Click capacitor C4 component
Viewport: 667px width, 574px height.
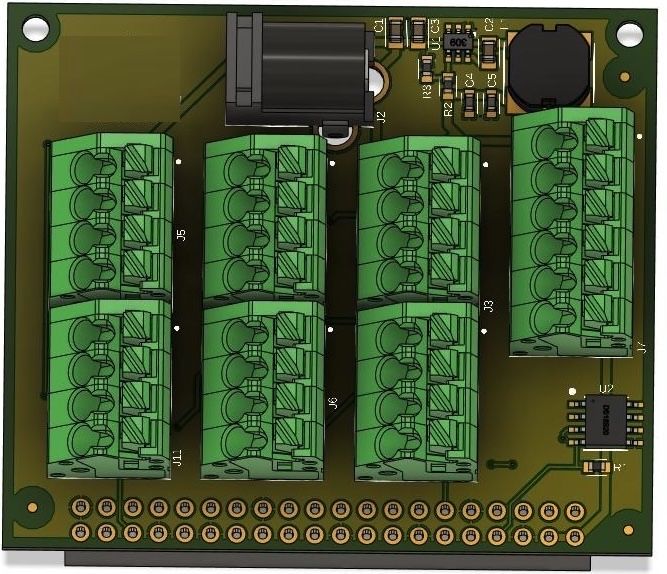(469, 104)
